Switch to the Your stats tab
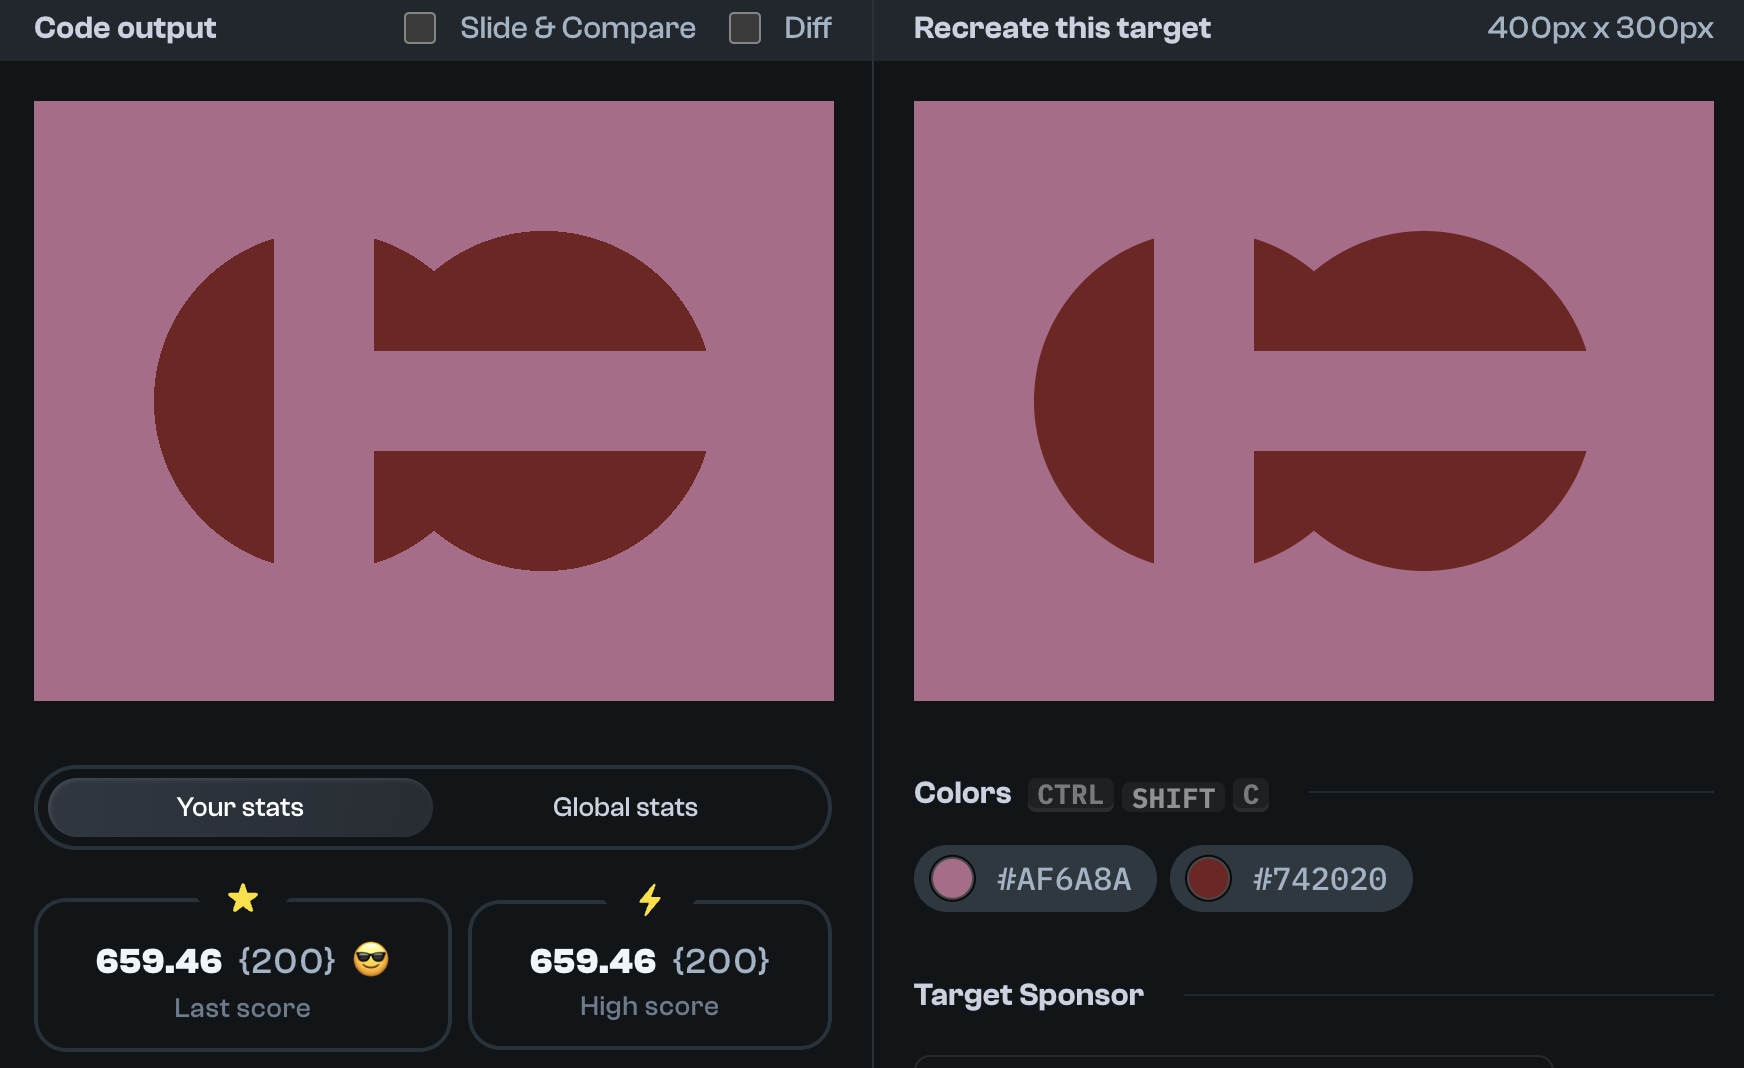This screenshot has height=1068, width=1744. 240,807
